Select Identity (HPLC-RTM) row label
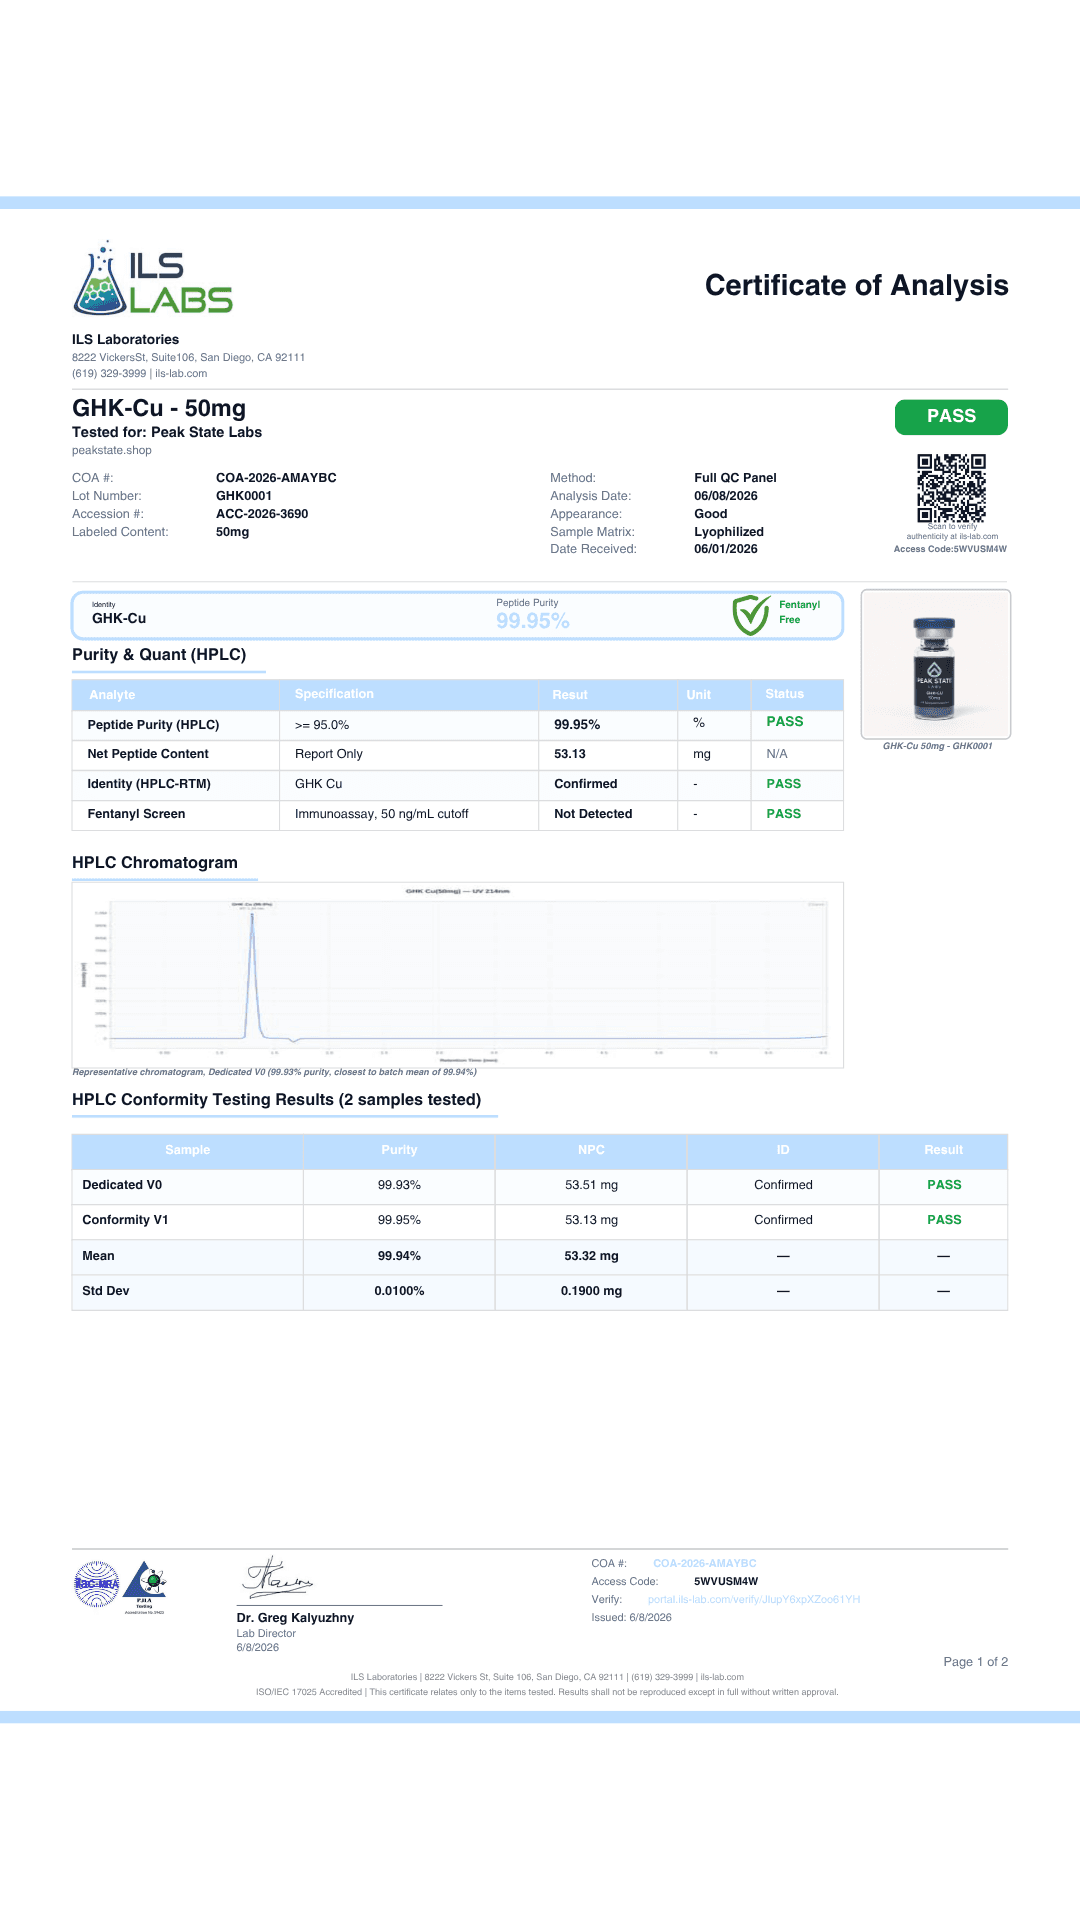The image size is (1080, 1920). point(149,784)
